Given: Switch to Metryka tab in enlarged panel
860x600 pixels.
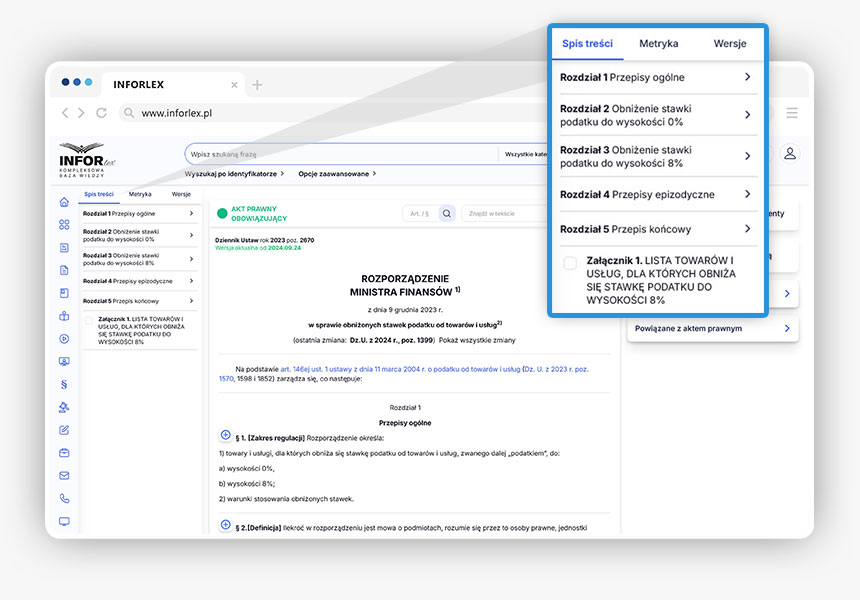Looking at the screenshot, I should (x=659, y=44).
